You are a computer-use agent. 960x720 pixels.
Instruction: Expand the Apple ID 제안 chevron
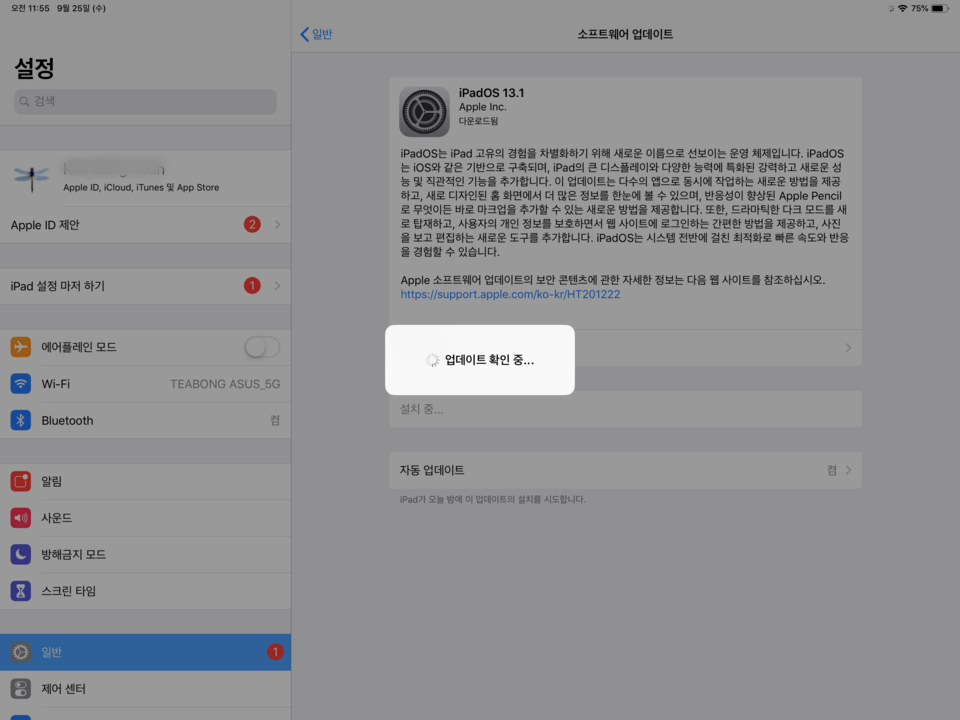coord(277,225)
